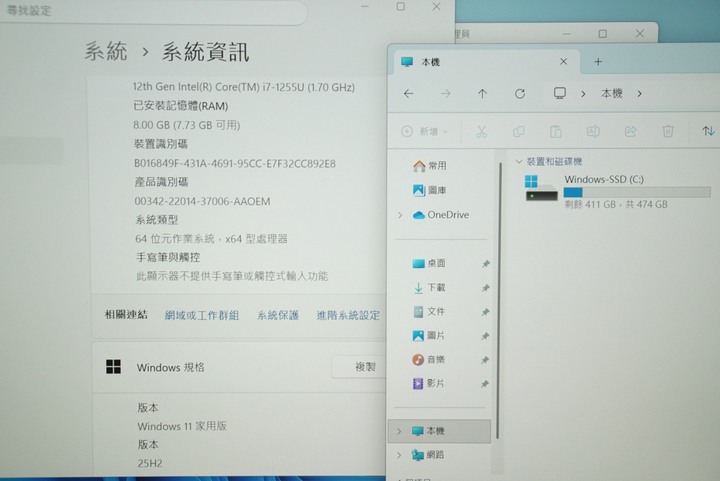Click the pin icon beside 音樂
The image size is (720, 481).
(x=485, y=360)
